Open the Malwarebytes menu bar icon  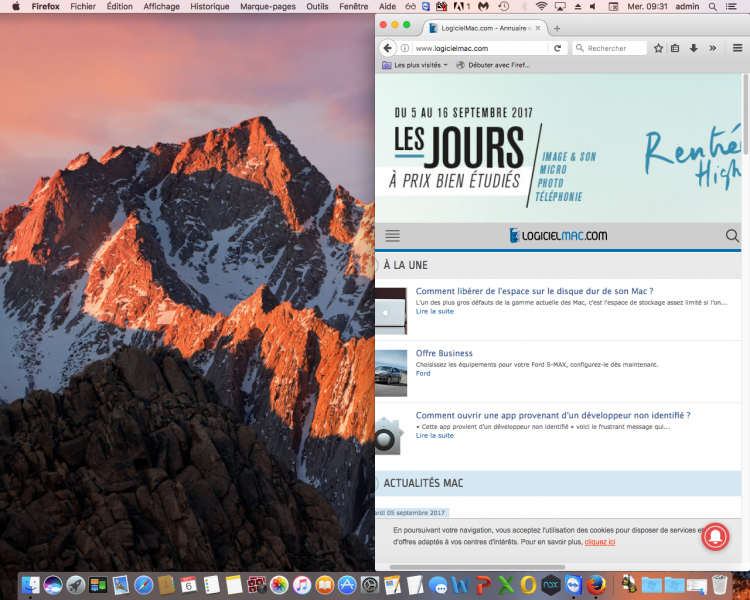(484, 6)
